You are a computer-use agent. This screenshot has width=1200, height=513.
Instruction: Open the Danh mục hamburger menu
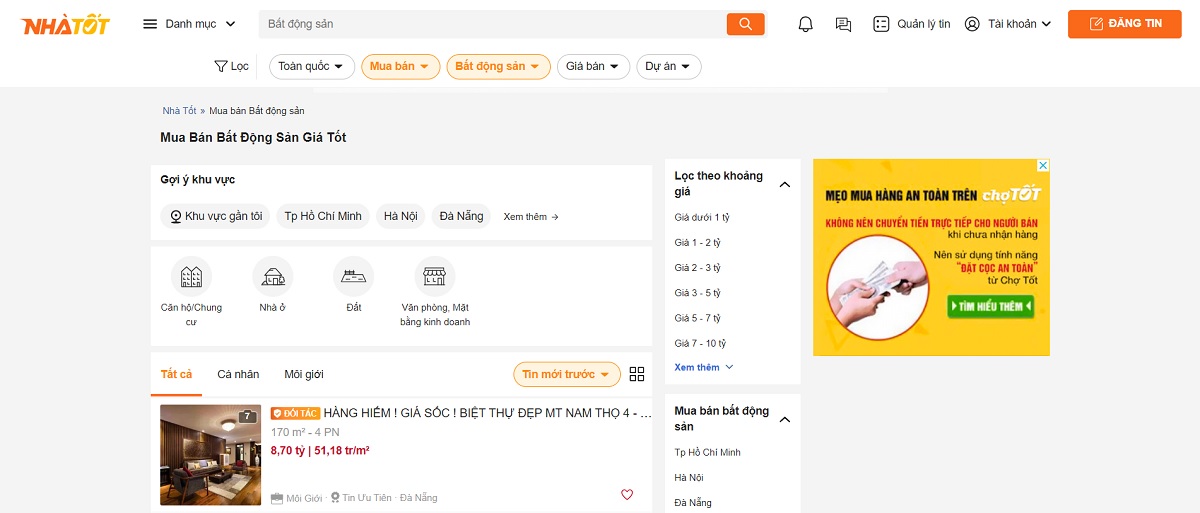(189, 24)
